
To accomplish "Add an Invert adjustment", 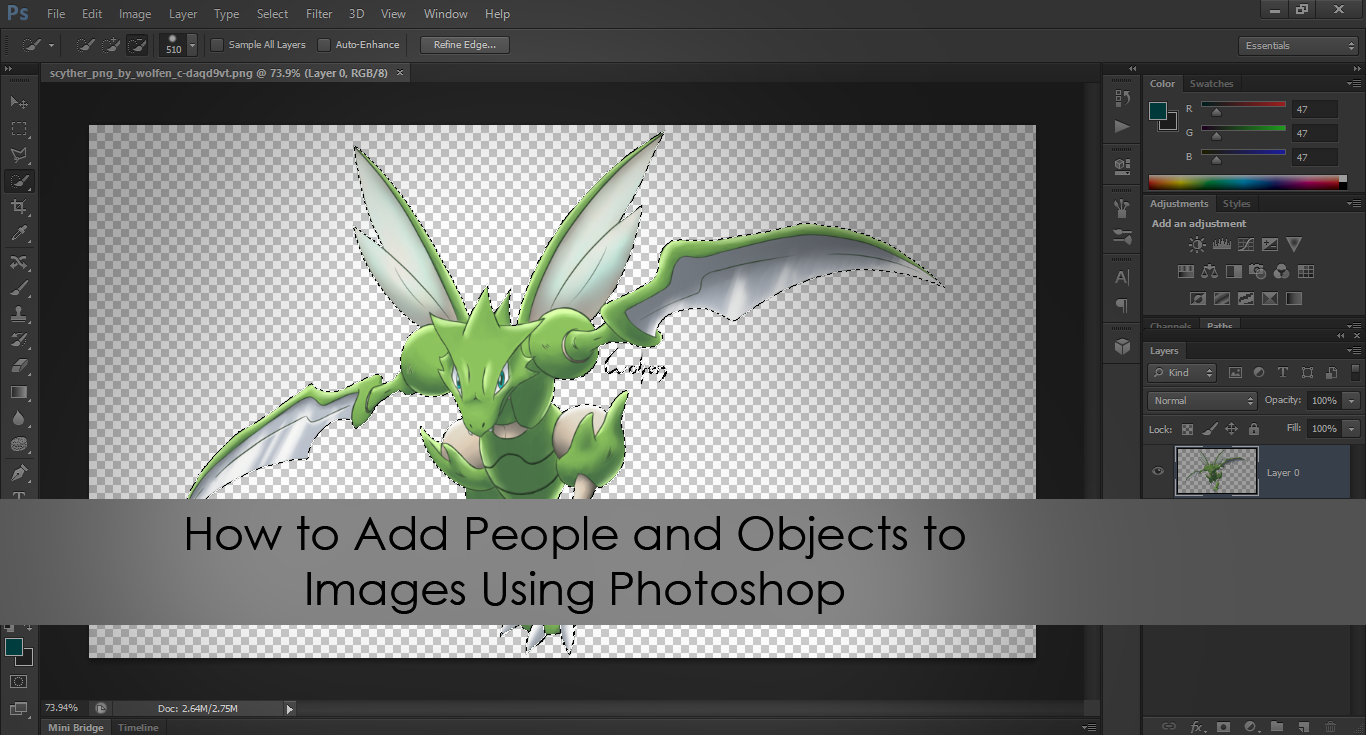I will tap(1197, 298).
